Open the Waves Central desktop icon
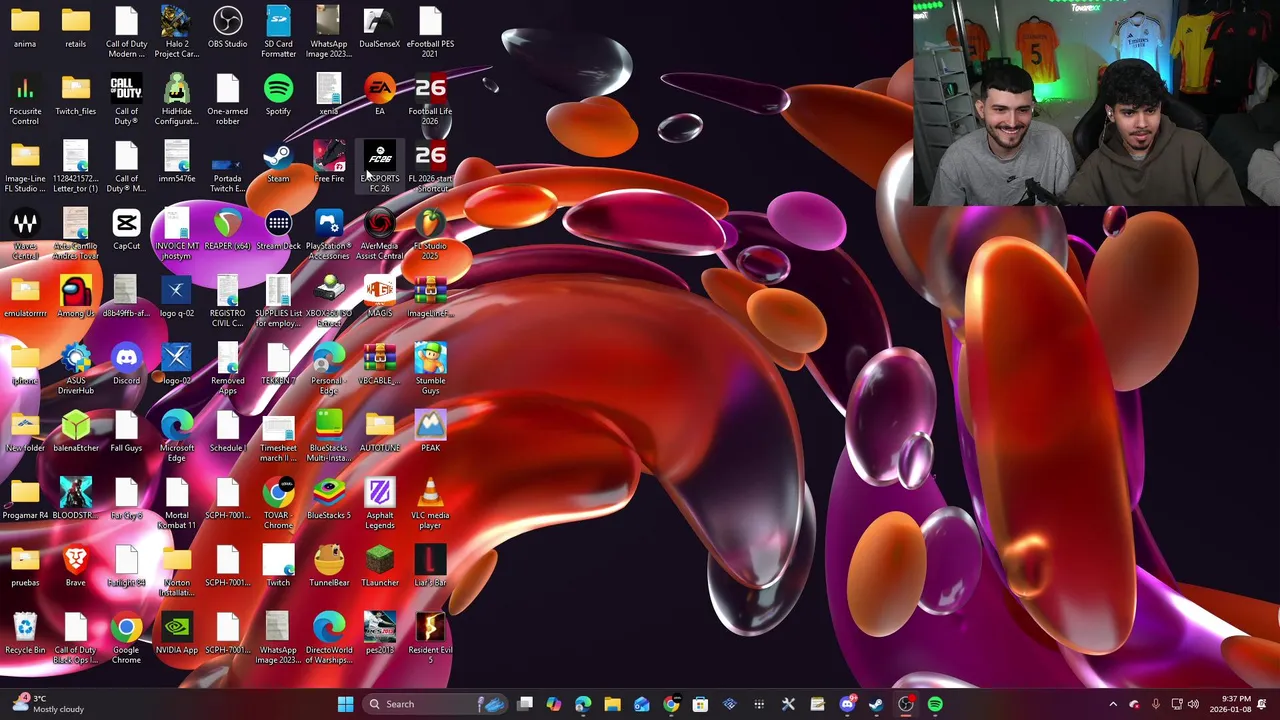The height and width of the screenshot is (720, 1280). [25, 234]
